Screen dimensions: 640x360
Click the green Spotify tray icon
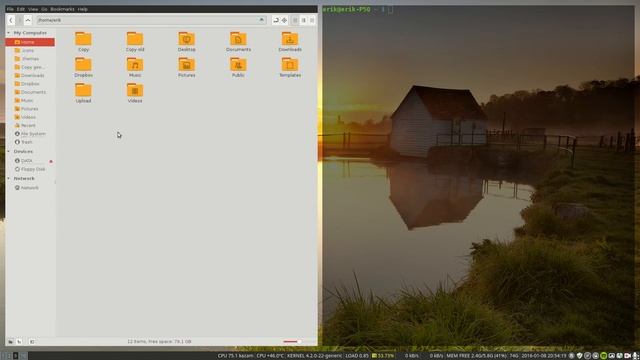tap(604, 356)
